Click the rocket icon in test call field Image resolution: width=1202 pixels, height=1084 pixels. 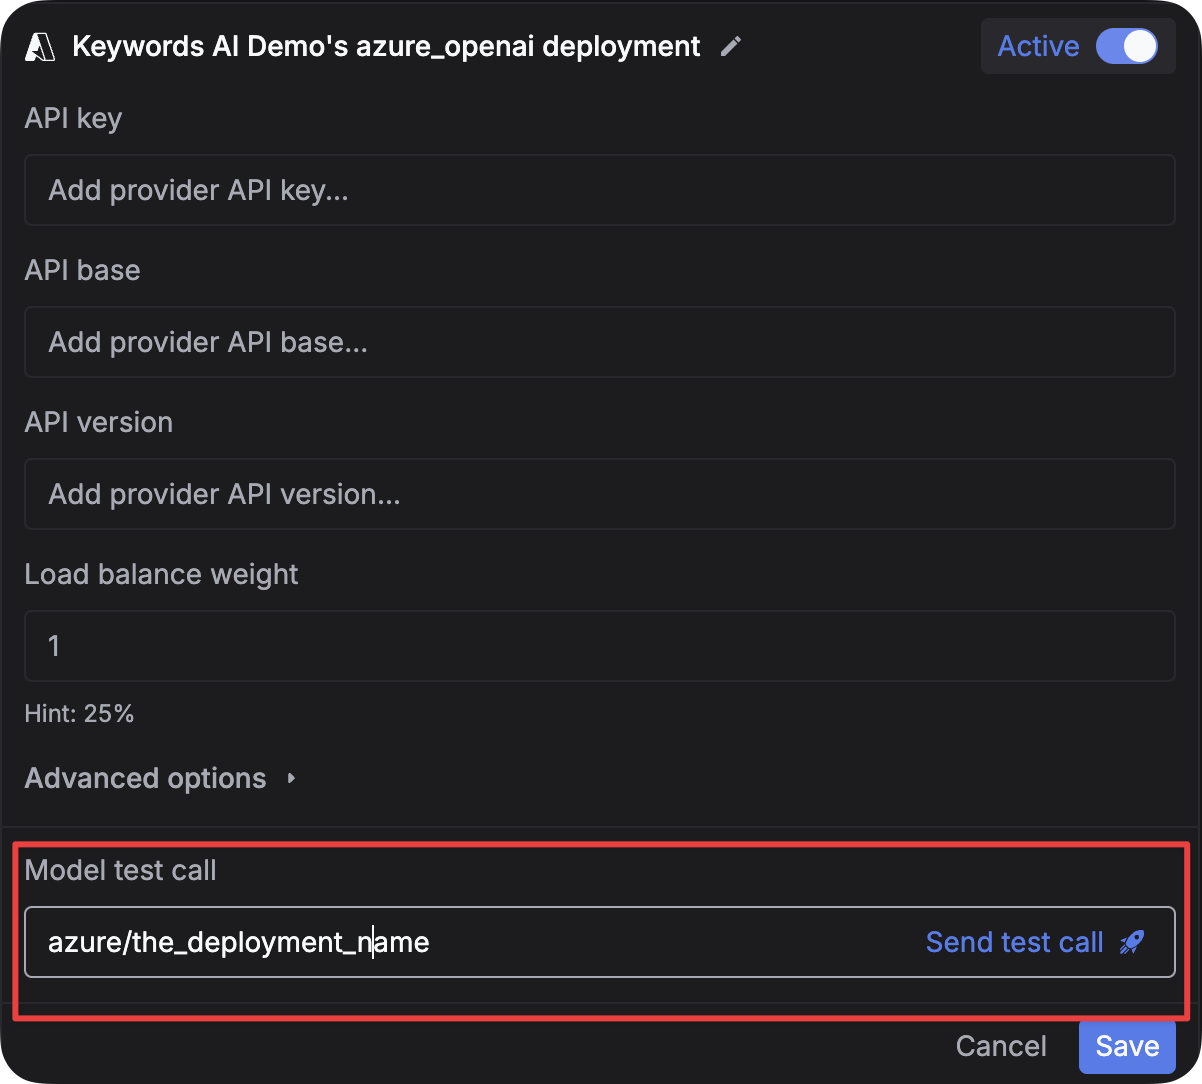(x=1132, y=942)
